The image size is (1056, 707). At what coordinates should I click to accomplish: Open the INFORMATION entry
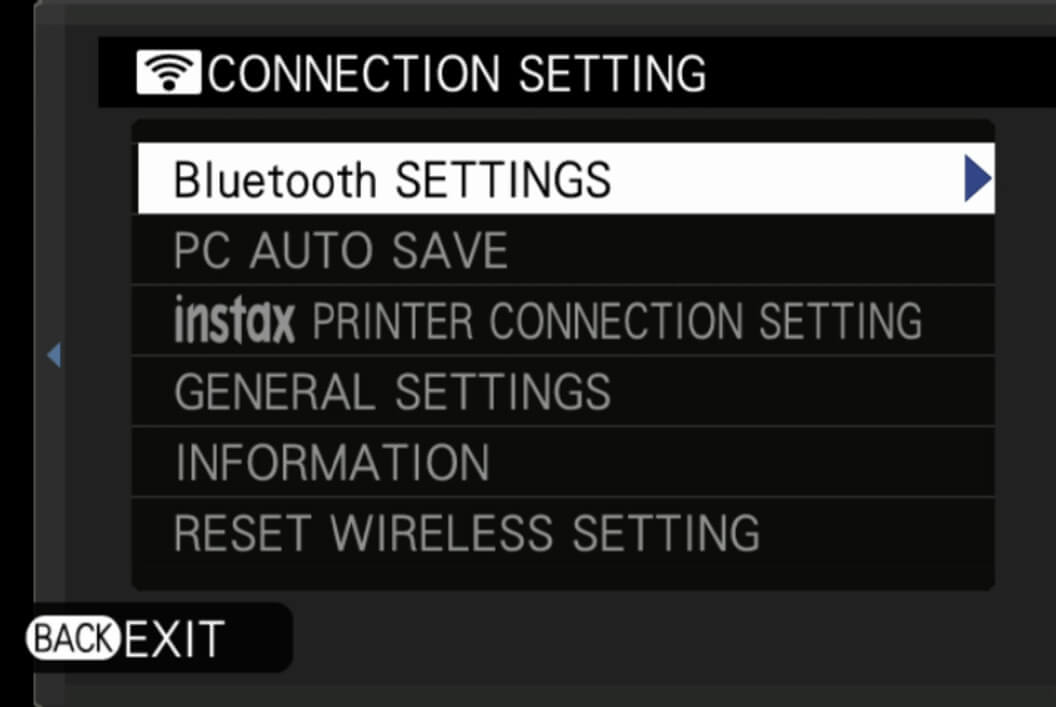click(563, 462)
